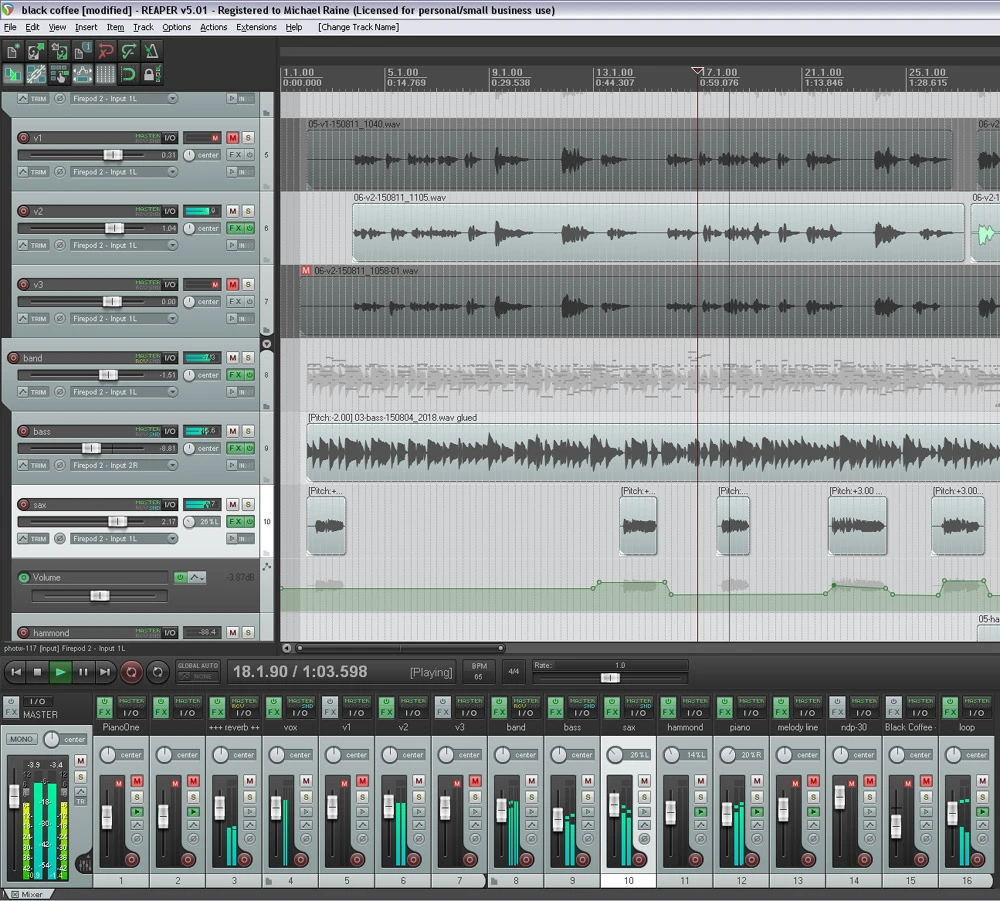Click the new project file icon
1000x901 pixels.
(13, 51)
